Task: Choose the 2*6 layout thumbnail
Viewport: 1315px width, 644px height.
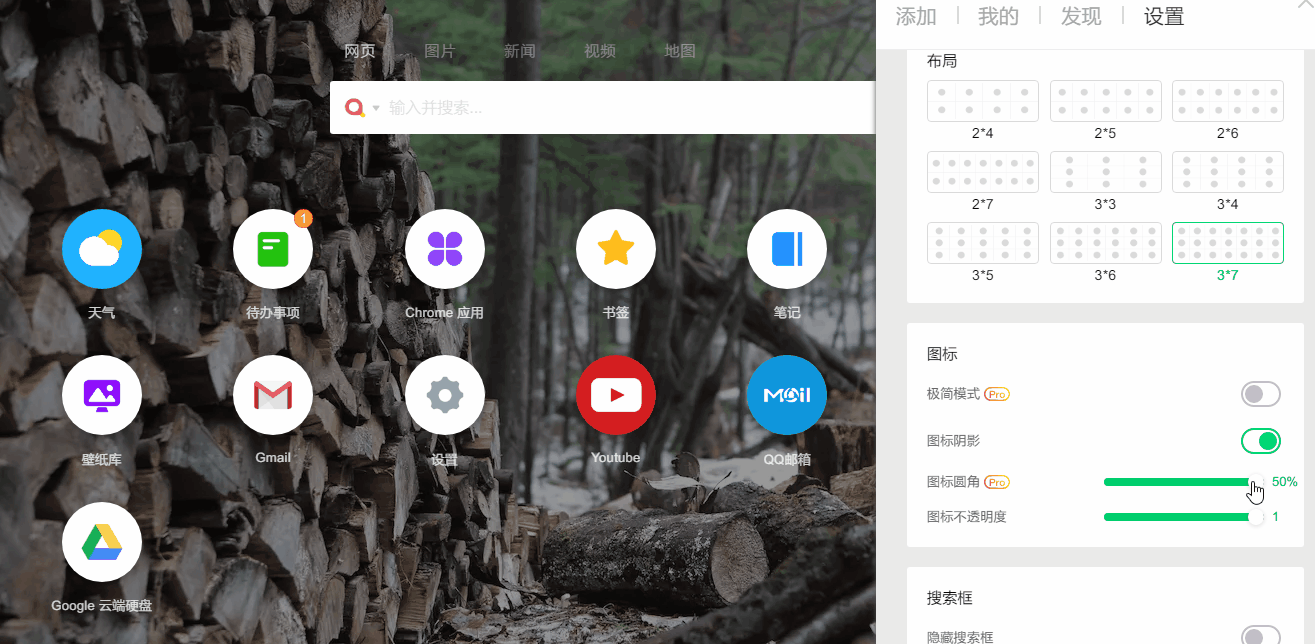Action: 1228,101
